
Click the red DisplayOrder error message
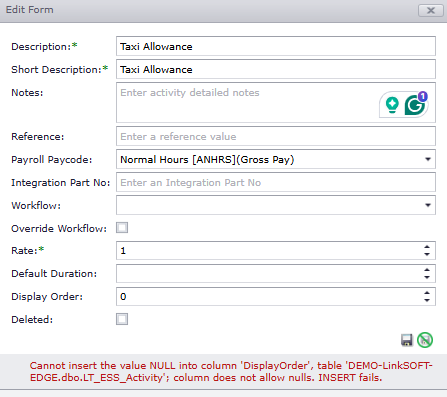(231, 372)
